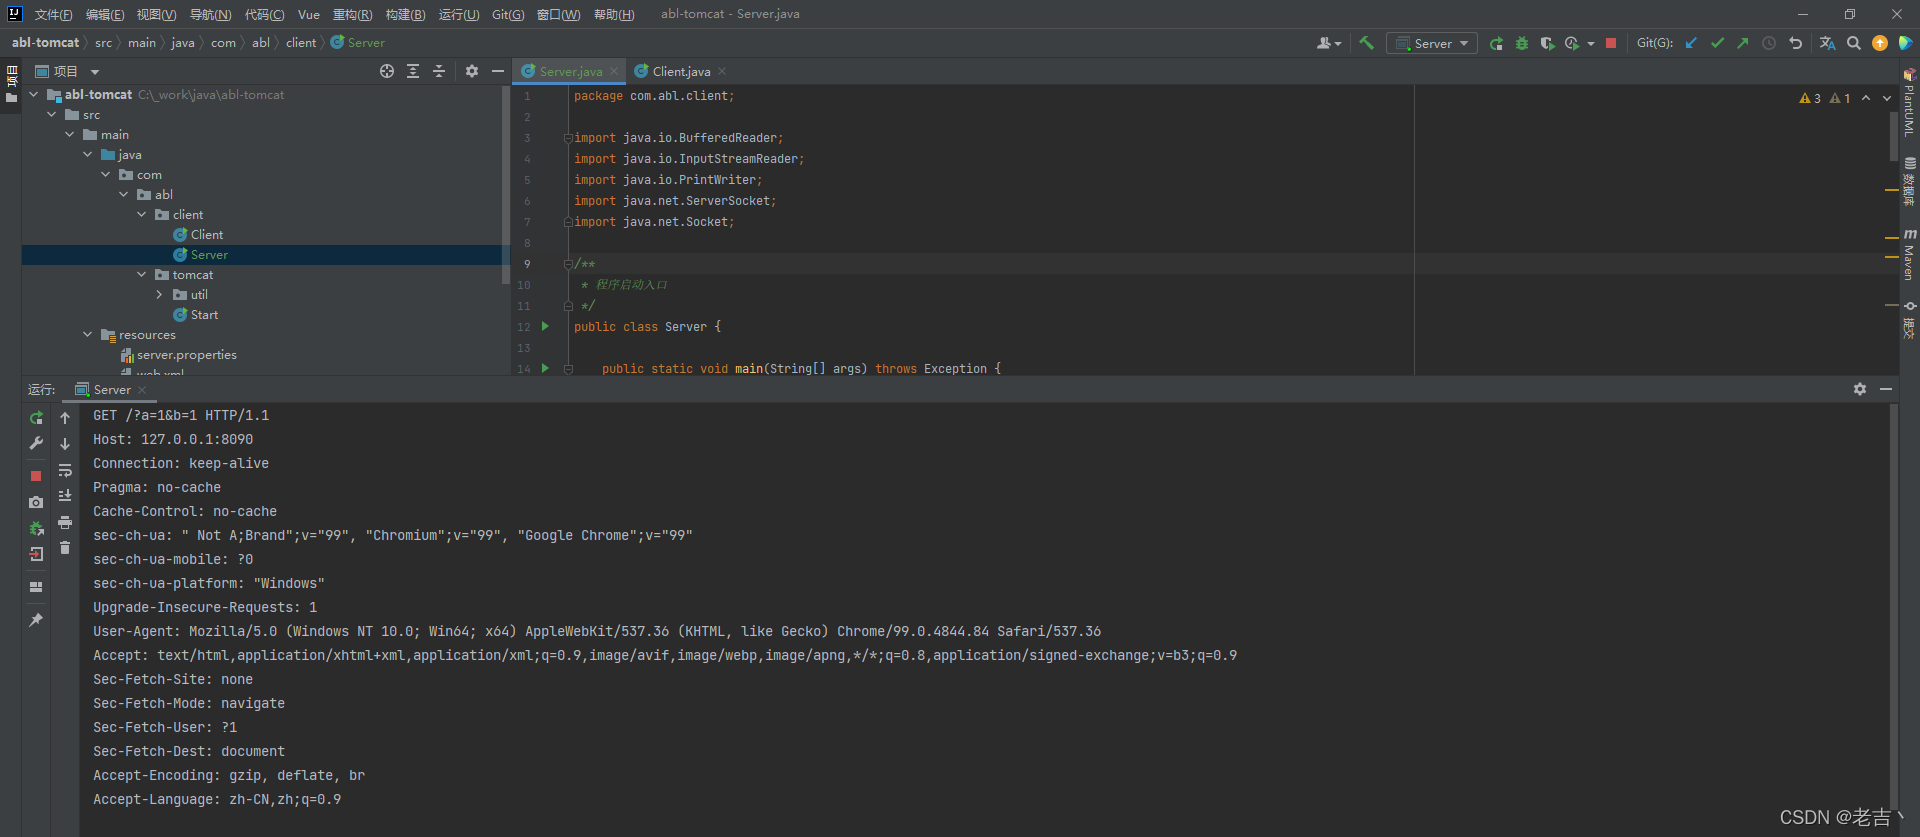Image resolution: width=1920 pixels, height=837 pixels.
Task: Print the console output
Action: [x=65, y=522]
